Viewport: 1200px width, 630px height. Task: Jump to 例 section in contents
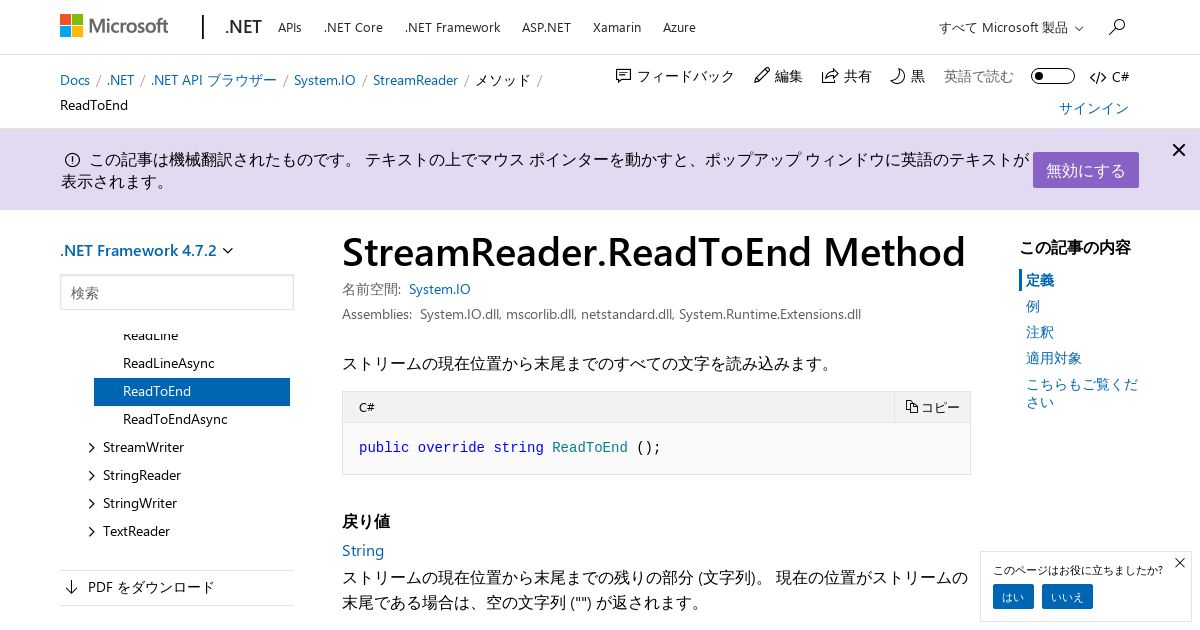coord(1033,306)
